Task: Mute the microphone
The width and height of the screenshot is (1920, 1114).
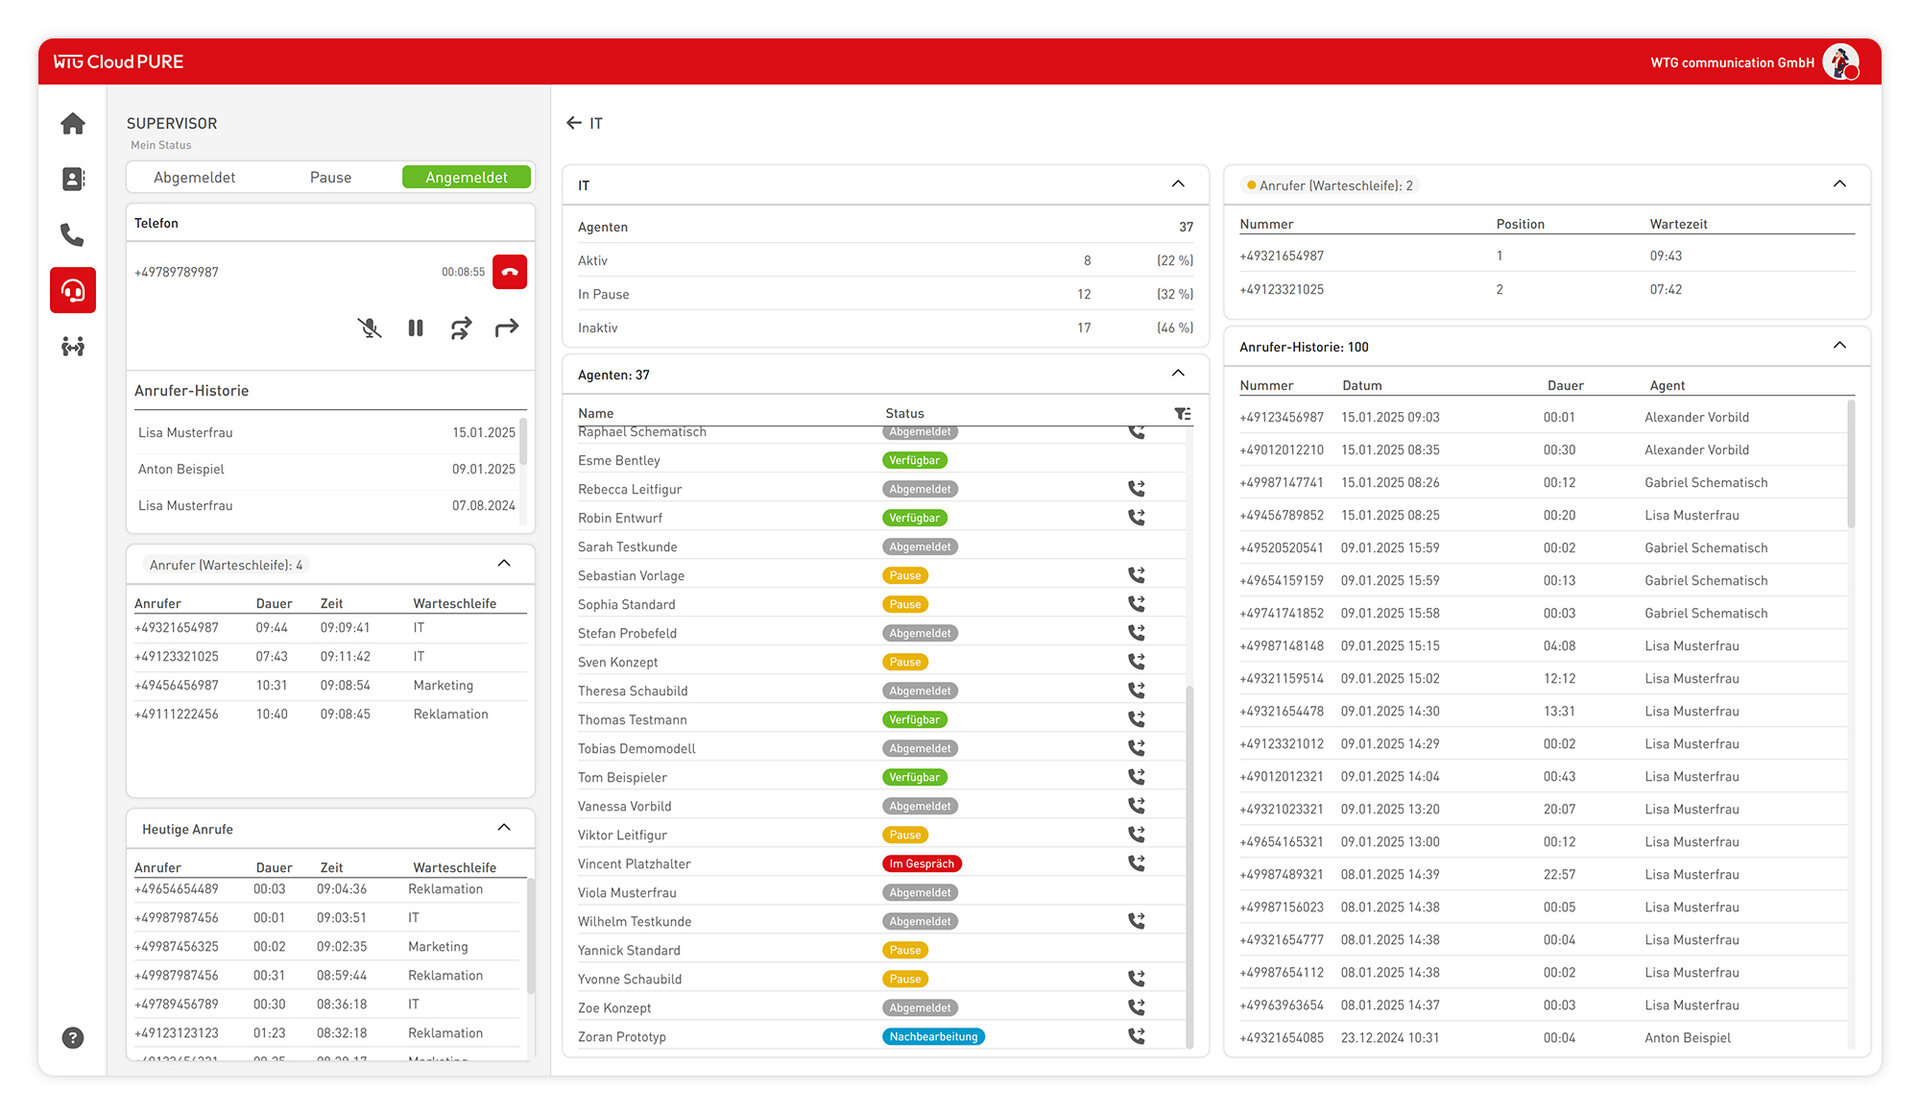Action: 370,328
